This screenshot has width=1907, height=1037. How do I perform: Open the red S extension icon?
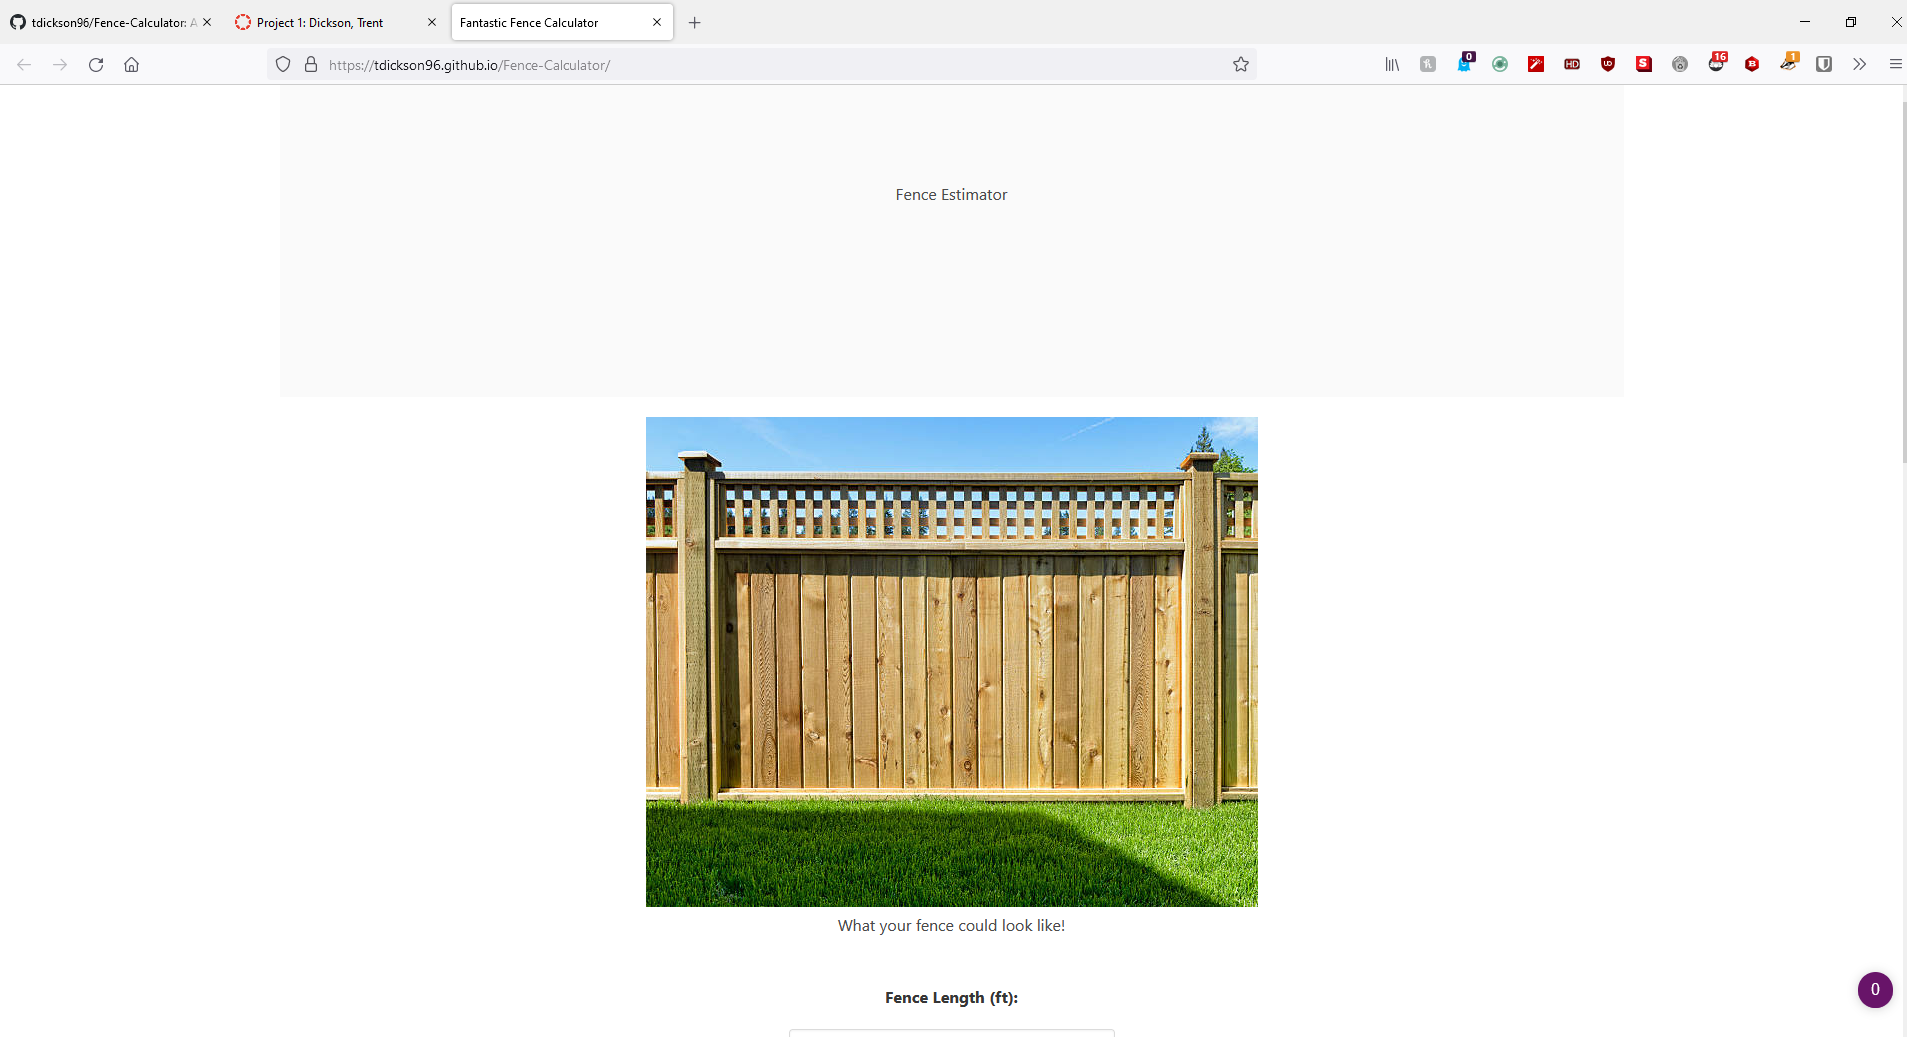(x=1644, y=65)
